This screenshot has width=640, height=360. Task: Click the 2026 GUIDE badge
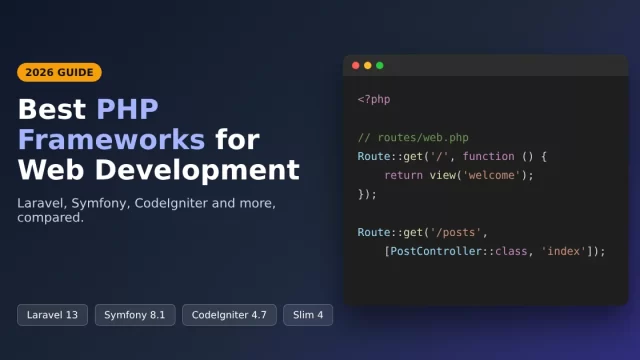[59, 72]
